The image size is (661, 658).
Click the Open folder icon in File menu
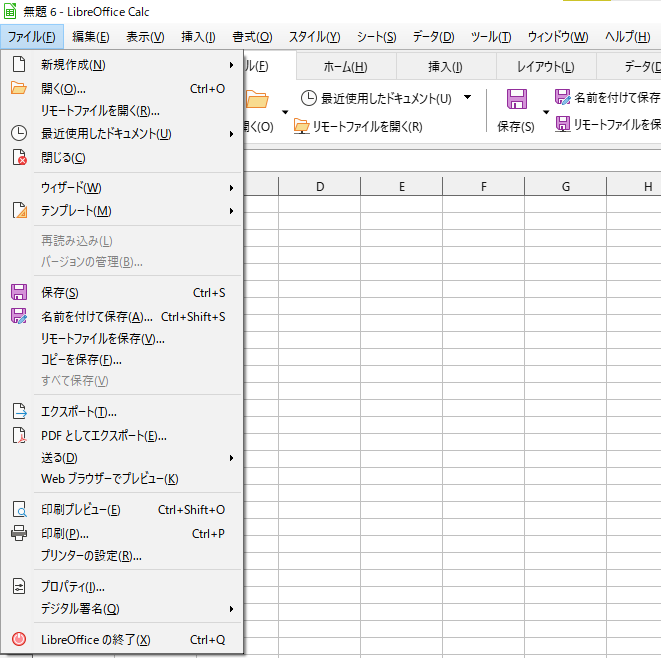(19, 88)
